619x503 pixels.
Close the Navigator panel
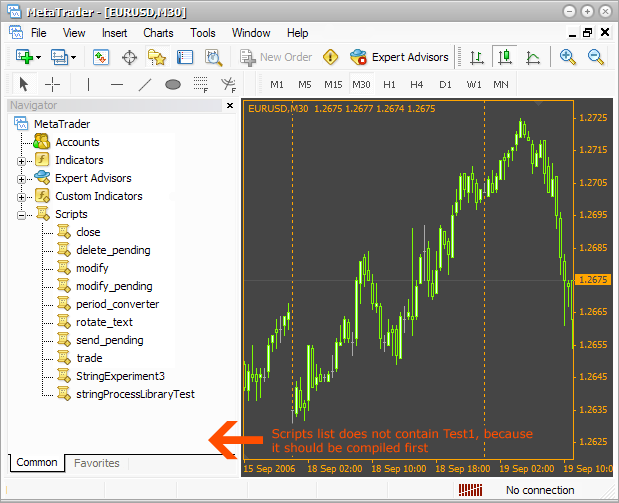point(230,105)
